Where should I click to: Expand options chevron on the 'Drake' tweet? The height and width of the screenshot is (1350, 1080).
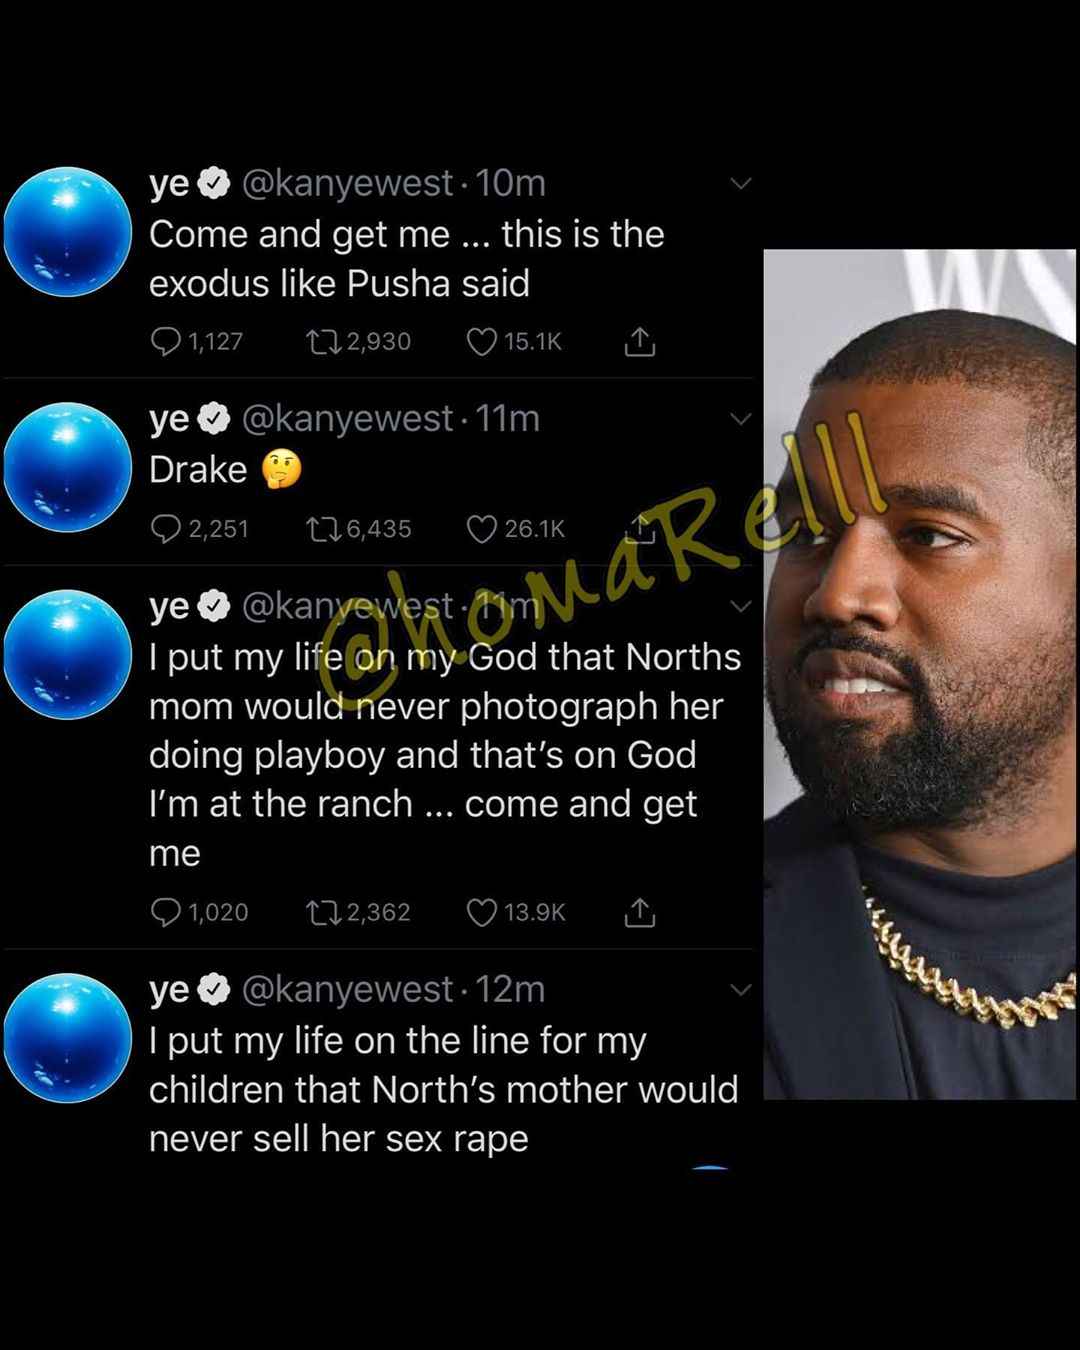[x=740, y=419]
